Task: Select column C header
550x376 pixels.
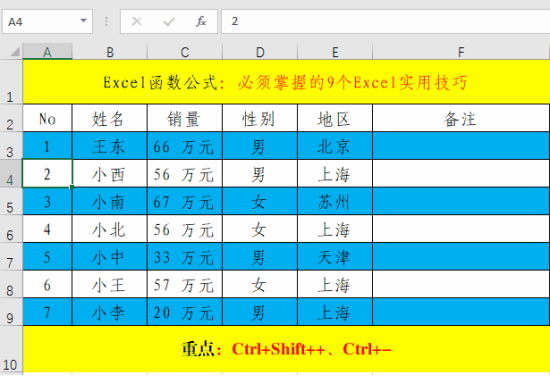Action: (185, 52)
